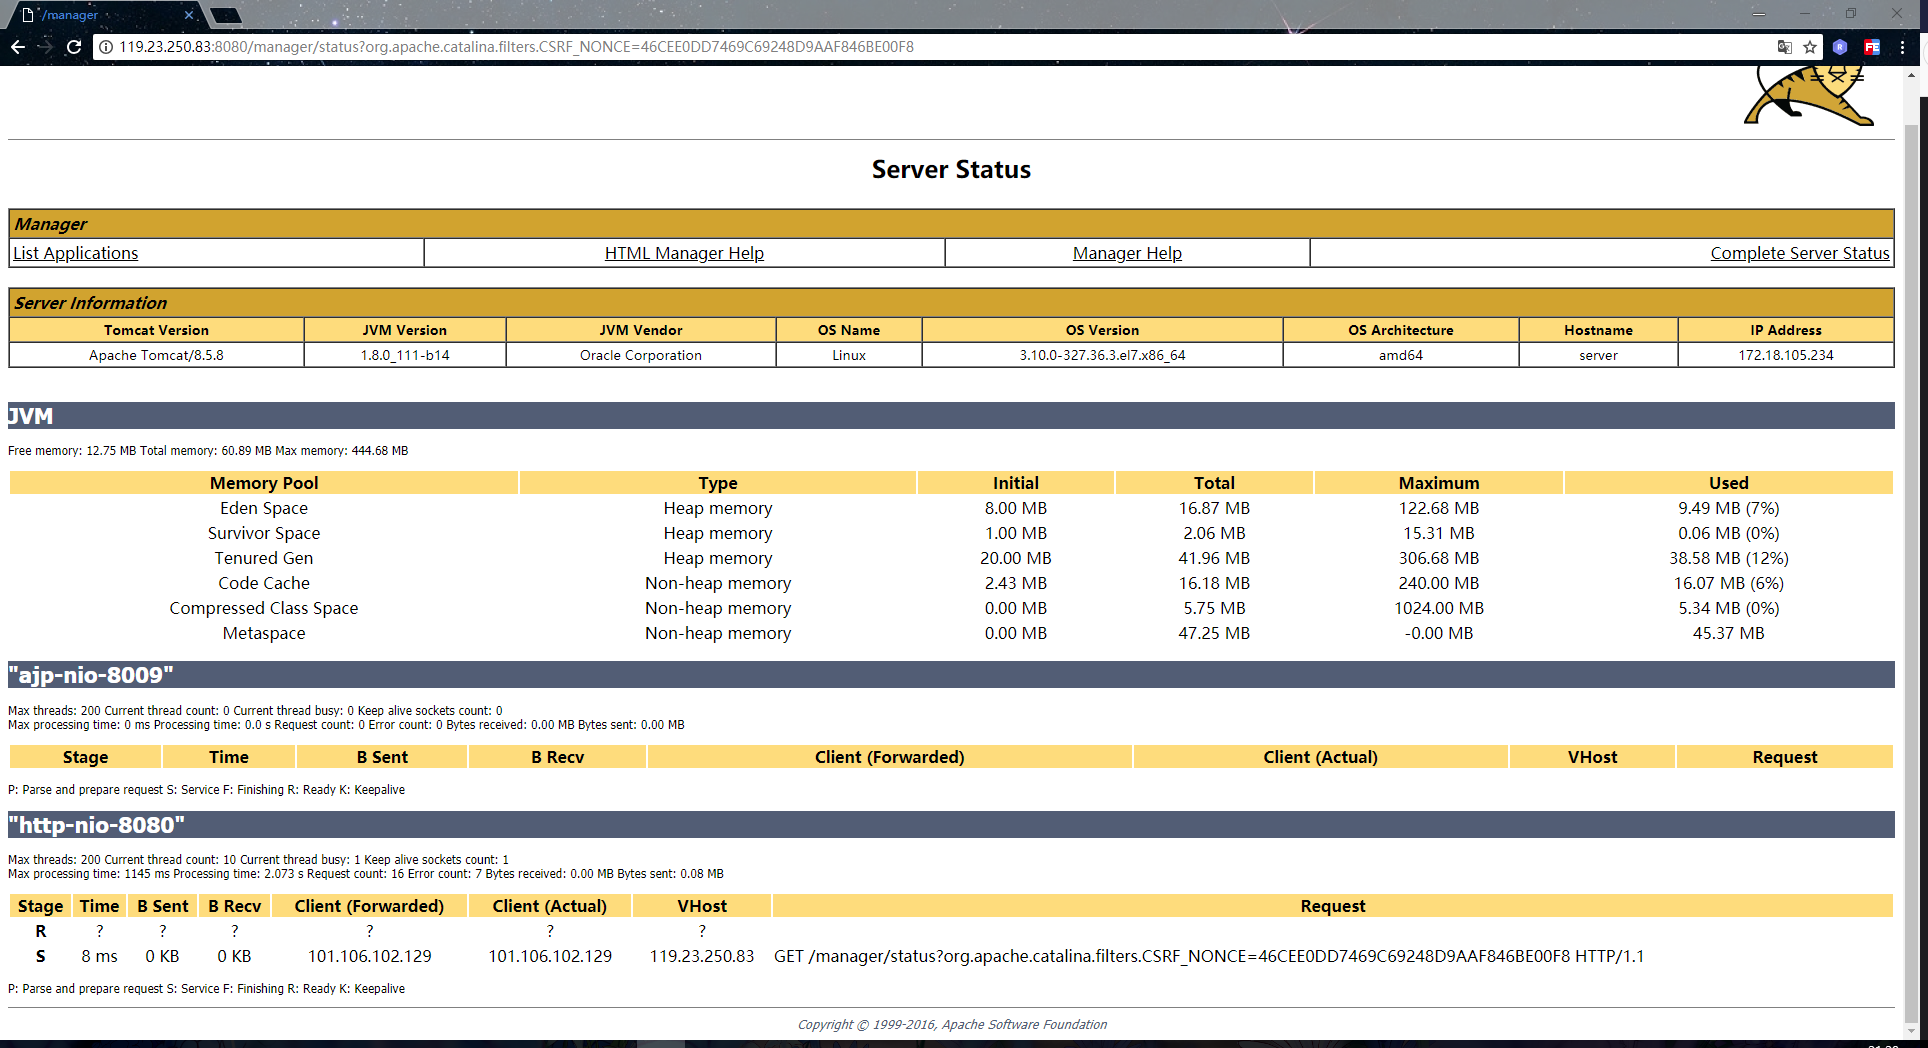The width and height of the screenshot is (1928, 1048).
Task: Select the 119.23.250.83 VHost cell
Action: (x=702, y=956)
